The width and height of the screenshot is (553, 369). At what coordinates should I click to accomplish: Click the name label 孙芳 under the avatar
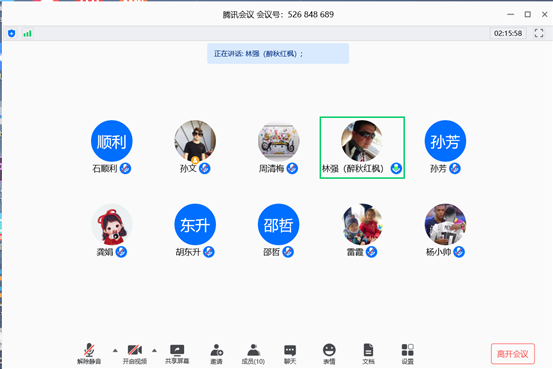click(x=438, y=169)
